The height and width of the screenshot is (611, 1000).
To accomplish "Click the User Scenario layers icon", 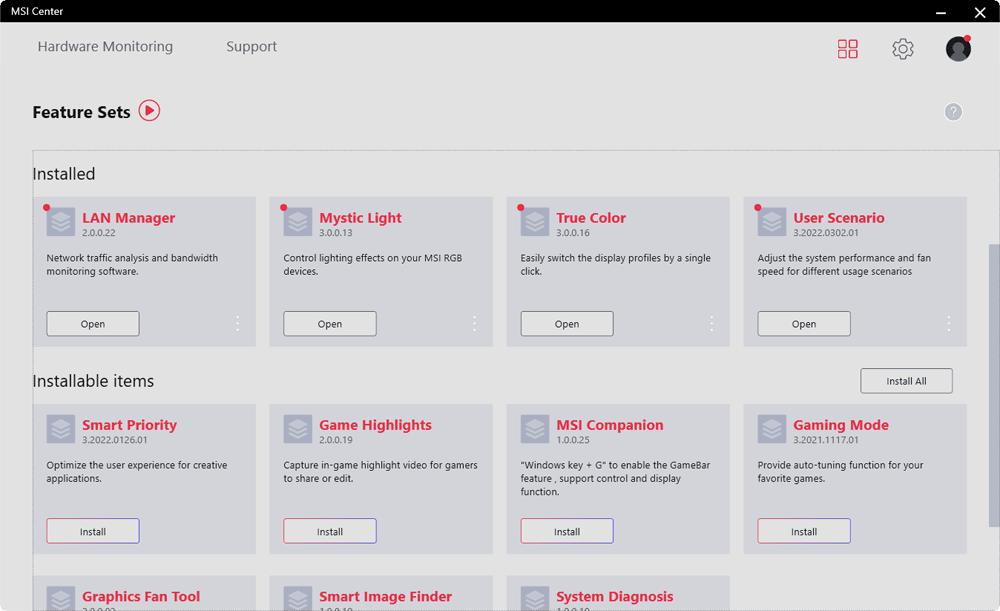I will [x=772, y=222].
